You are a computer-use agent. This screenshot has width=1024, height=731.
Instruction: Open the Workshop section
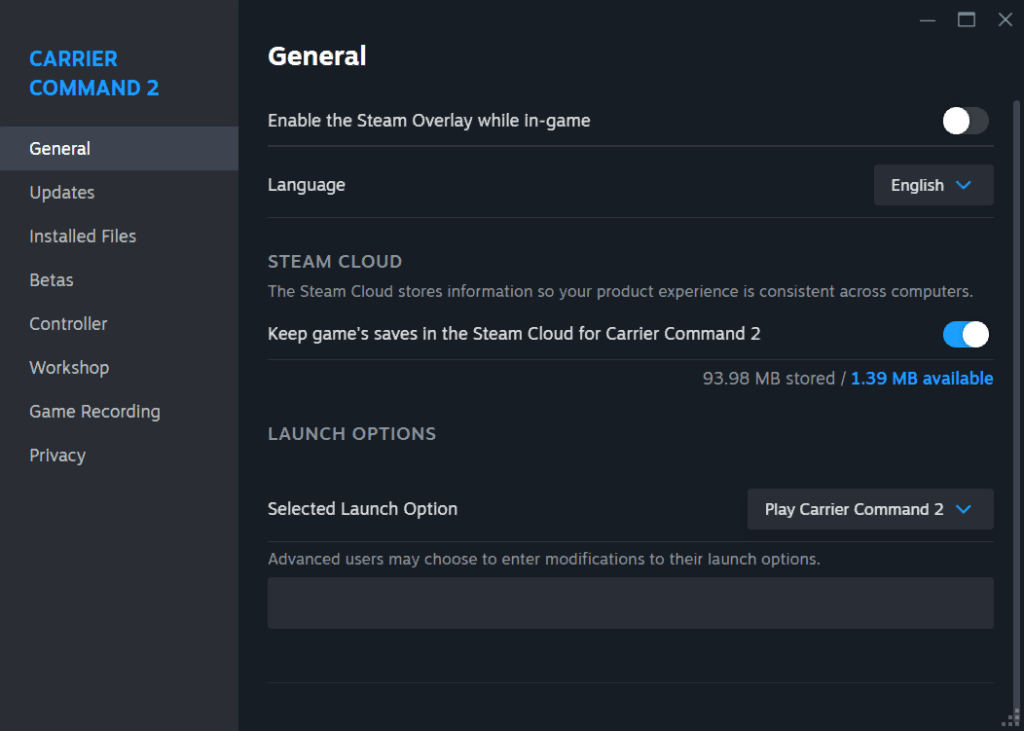coord(69,368)
